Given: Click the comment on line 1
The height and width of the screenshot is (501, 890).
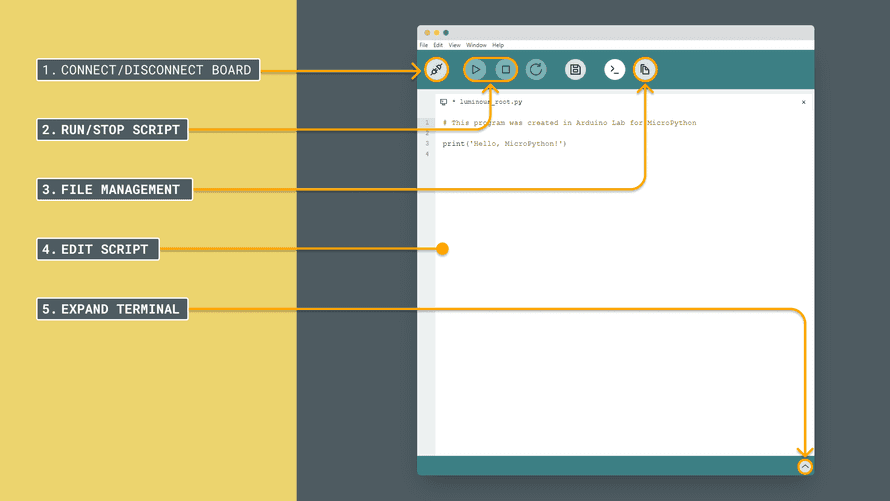Looking at the screenshot, I should click(x=569, y=123).
